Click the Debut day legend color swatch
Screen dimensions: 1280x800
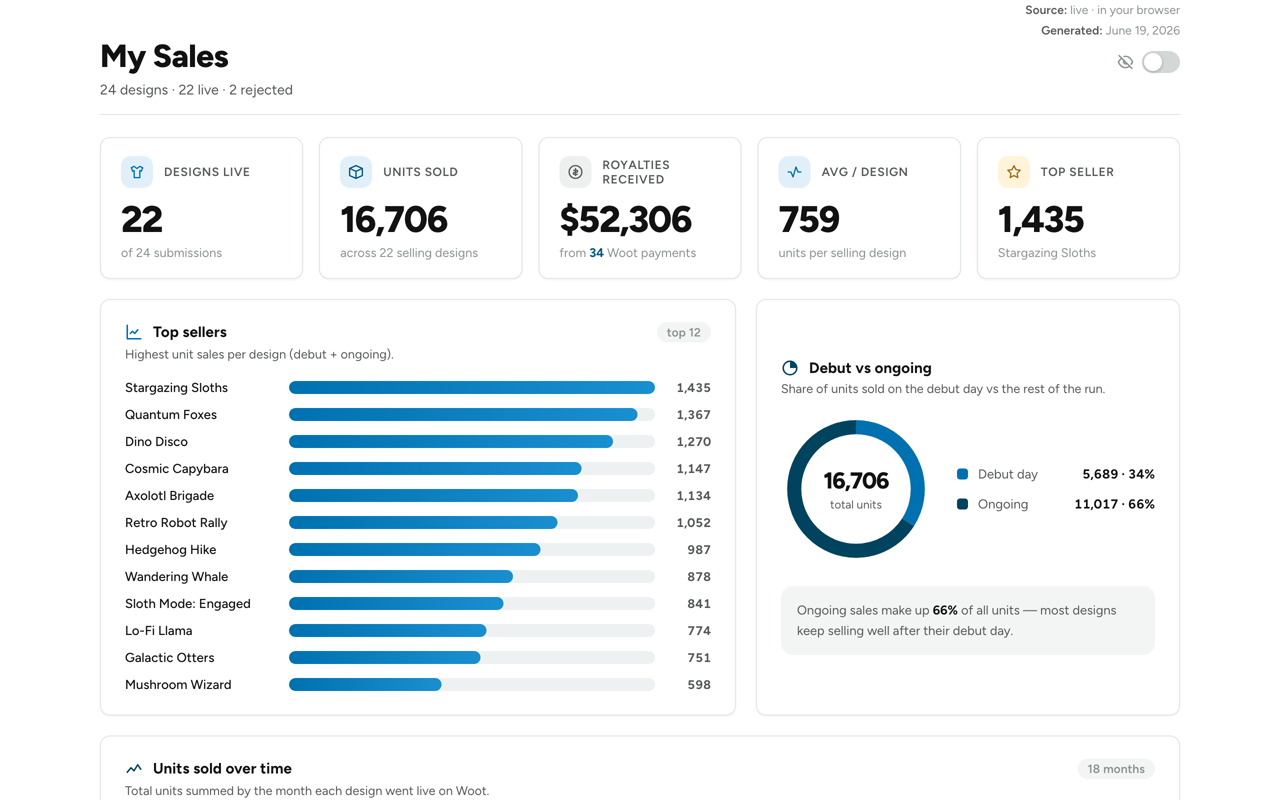[x=962, y=474]
